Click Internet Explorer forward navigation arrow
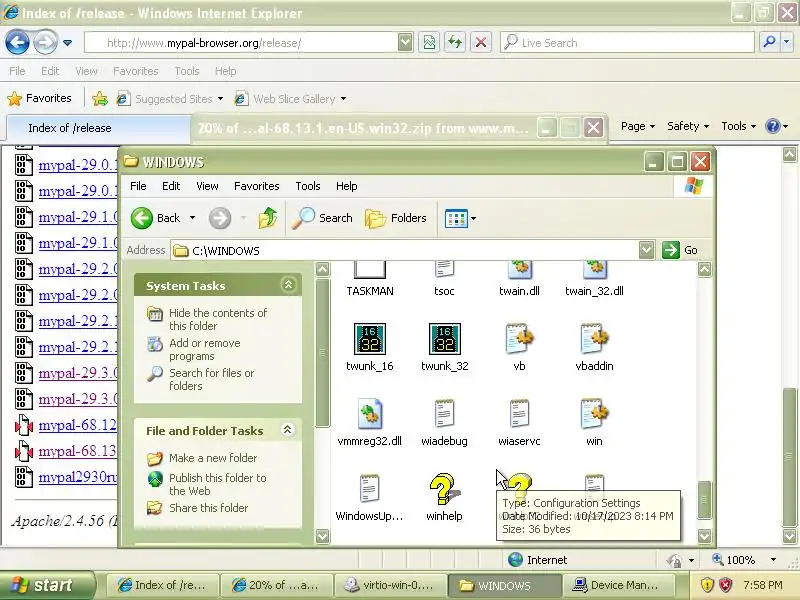The image size is (800, 600). pos(45,42)
